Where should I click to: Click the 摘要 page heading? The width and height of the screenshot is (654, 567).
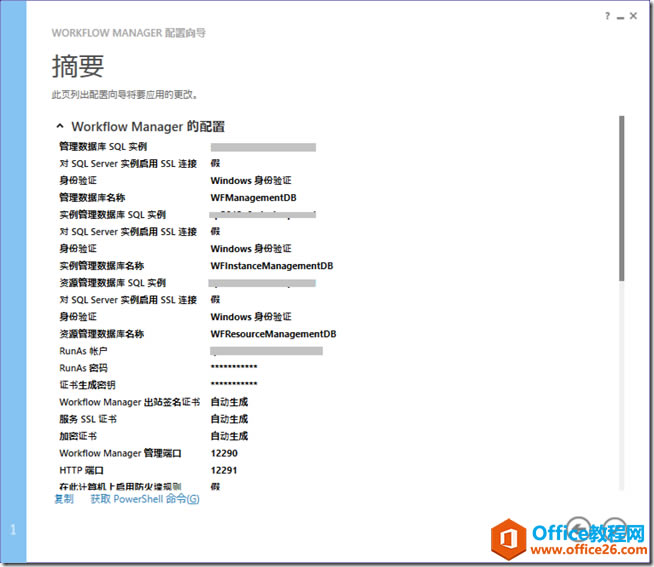[x=78, y=66]
